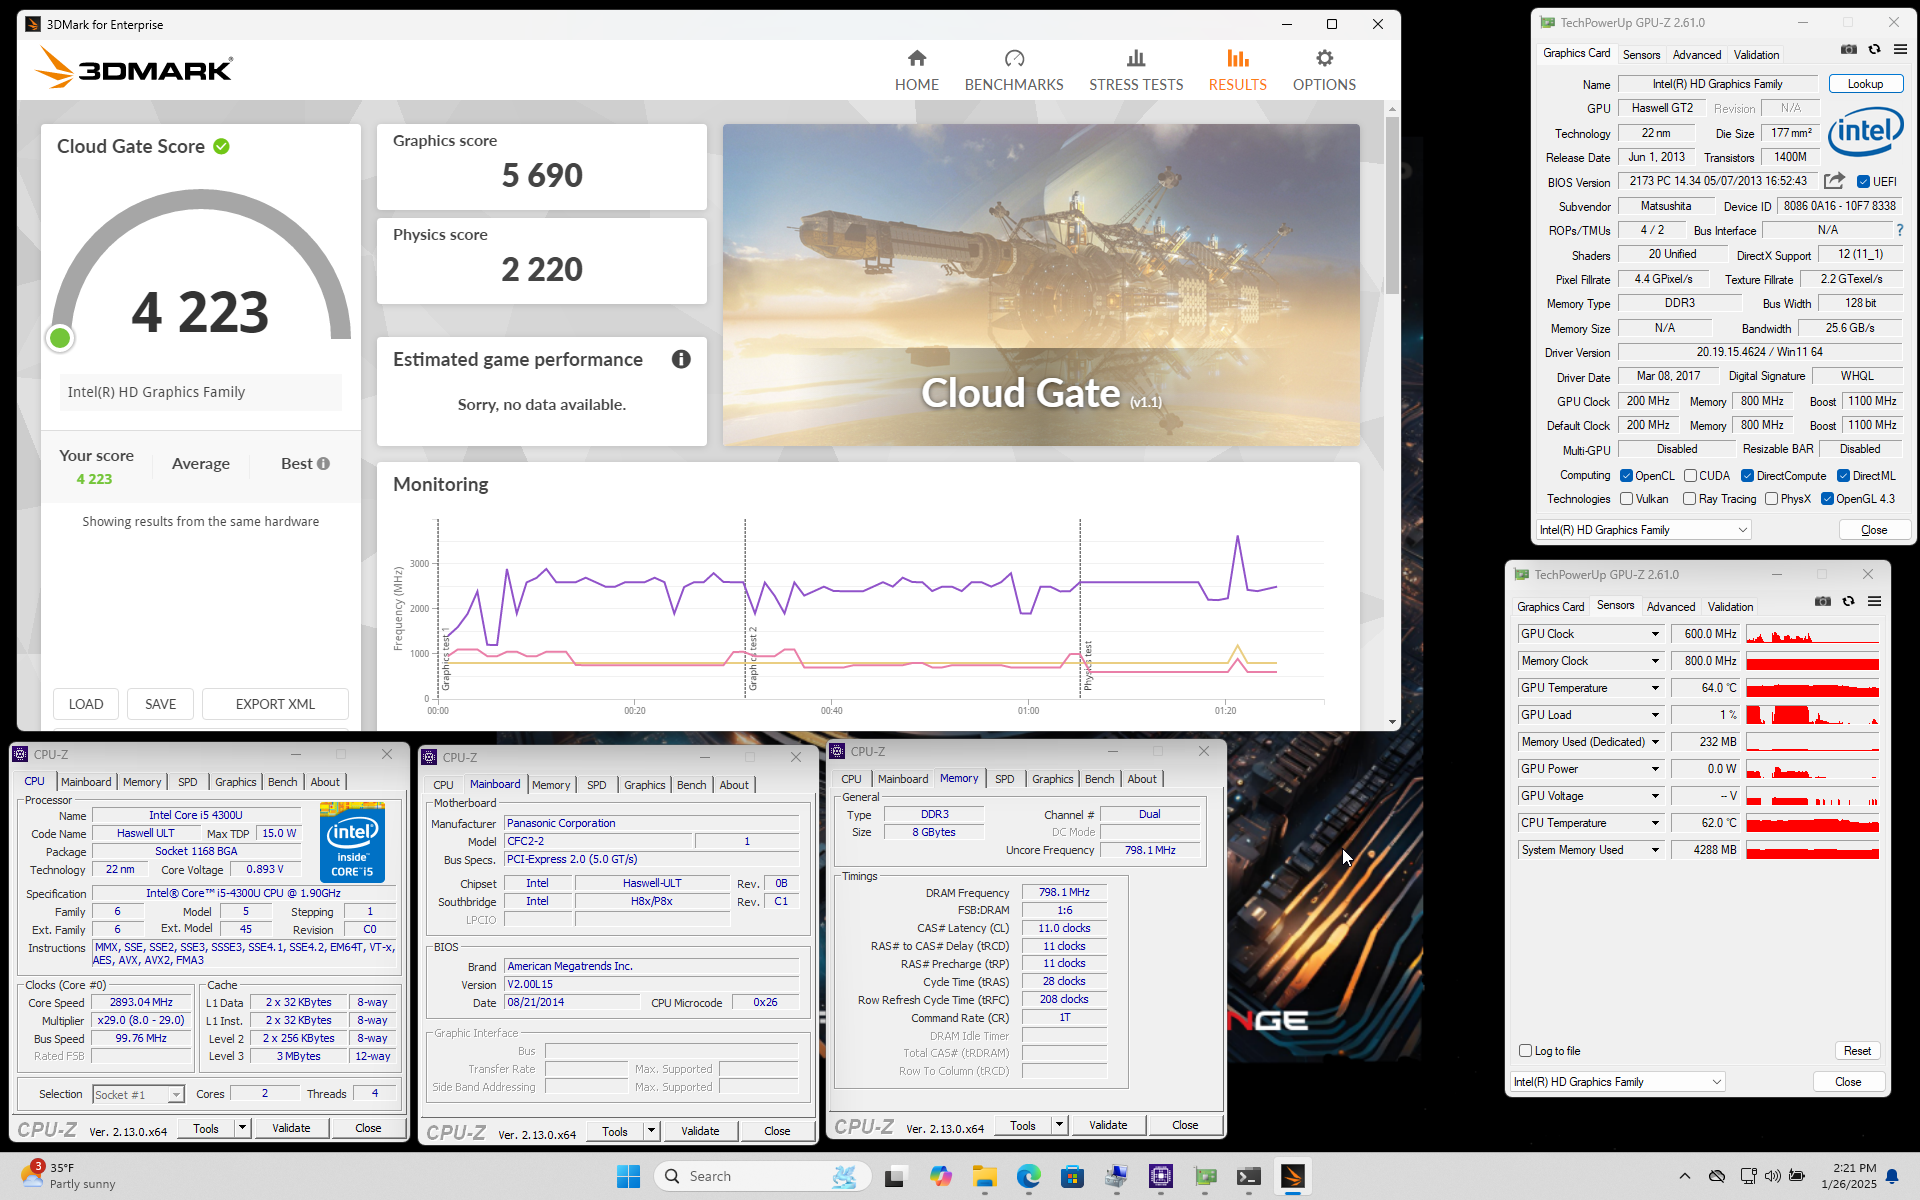Click the Reset button in GPU-Z Sensors
The height and width of the screenshot is (1200, 1920).
point(1857,1051)
